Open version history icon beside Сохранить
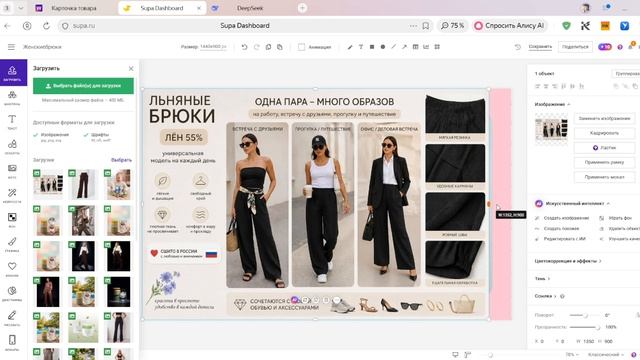 pos(518,47)
